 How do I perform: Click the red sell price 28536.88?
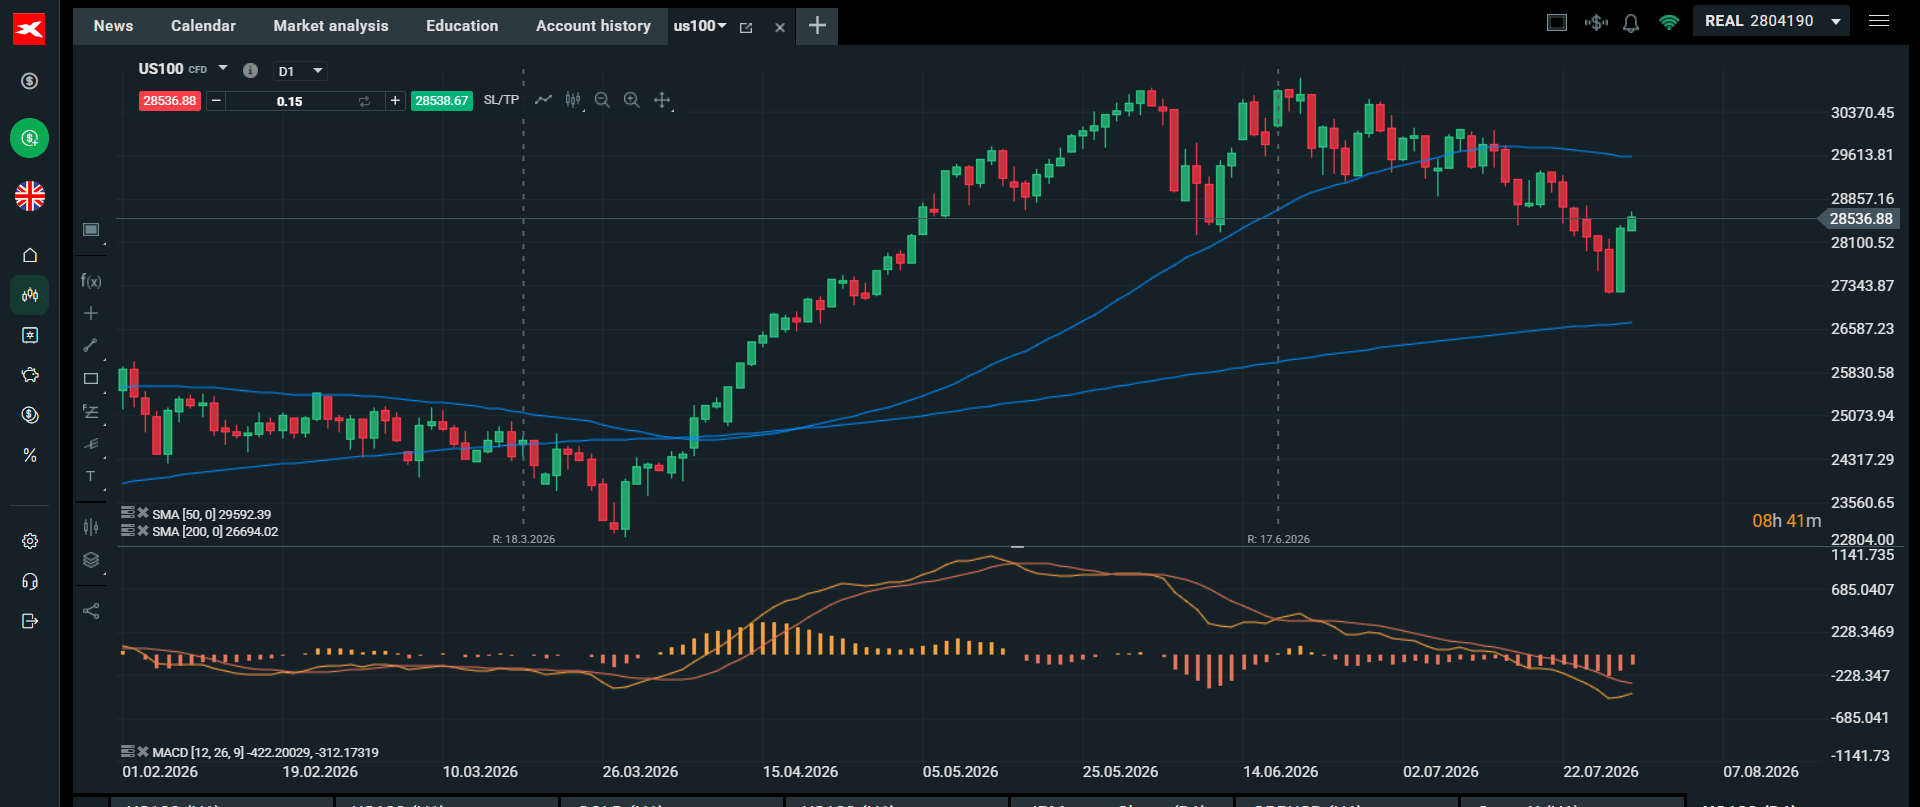[170, 101]
